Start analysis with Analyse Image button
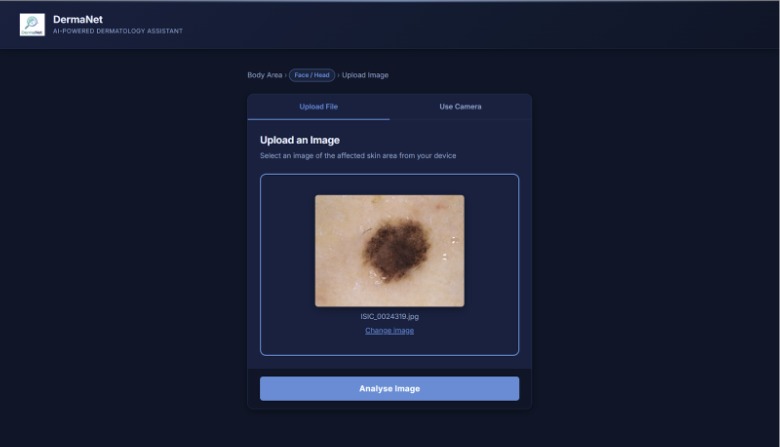 point(390,388)
